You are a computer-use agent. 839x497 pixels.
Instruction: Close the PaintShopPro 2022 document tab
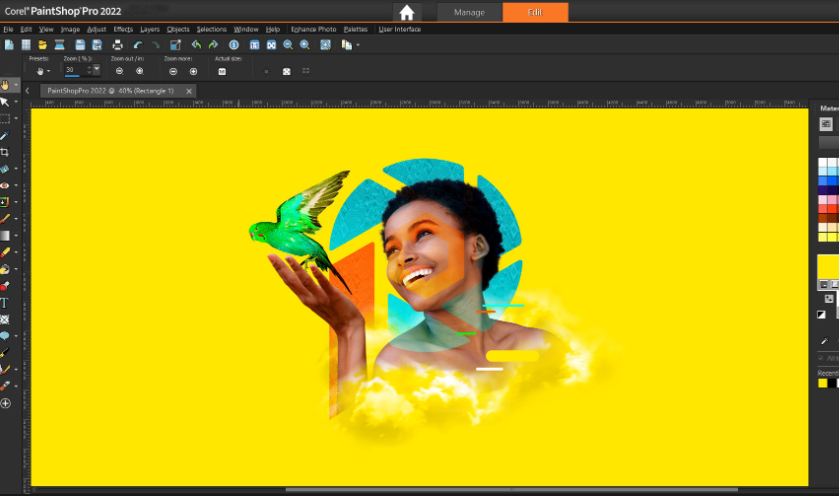tap(189, 91)
